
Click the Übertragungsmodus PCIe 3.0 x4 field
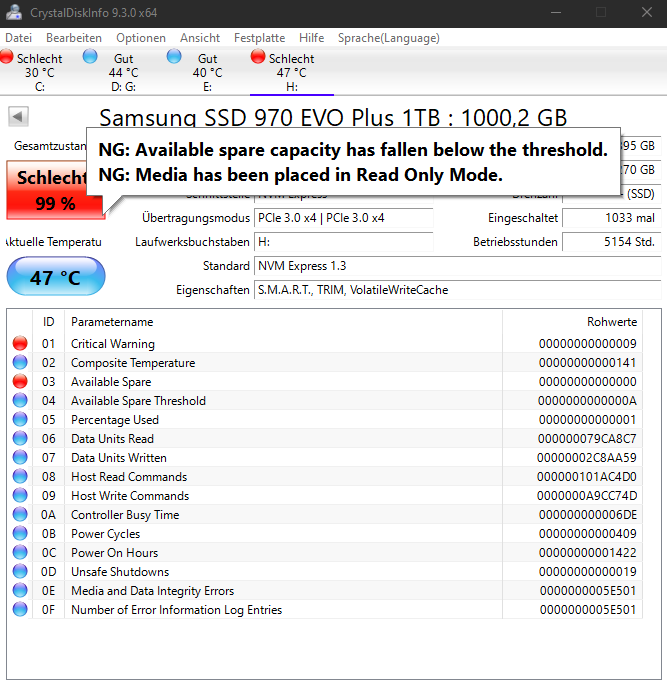click(344, 218)
